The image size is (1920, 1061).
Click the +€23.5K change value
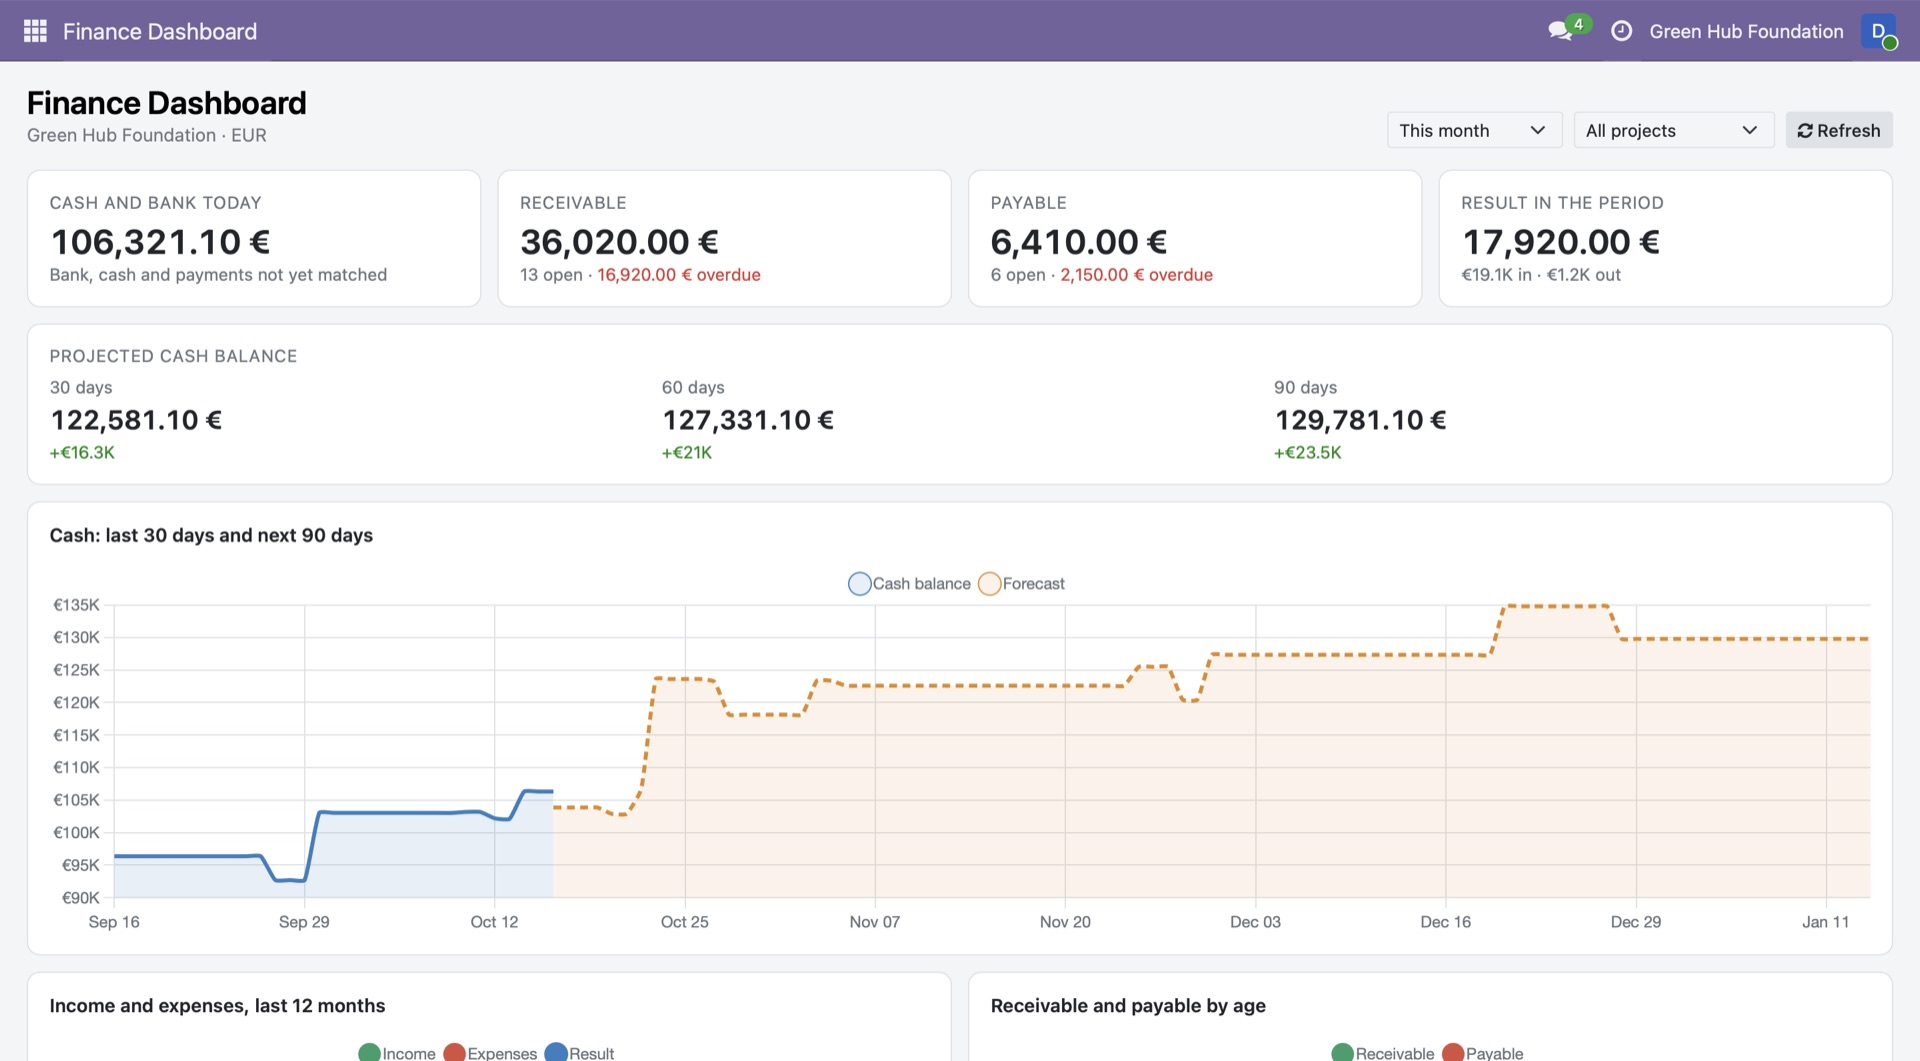[1308, 452]
